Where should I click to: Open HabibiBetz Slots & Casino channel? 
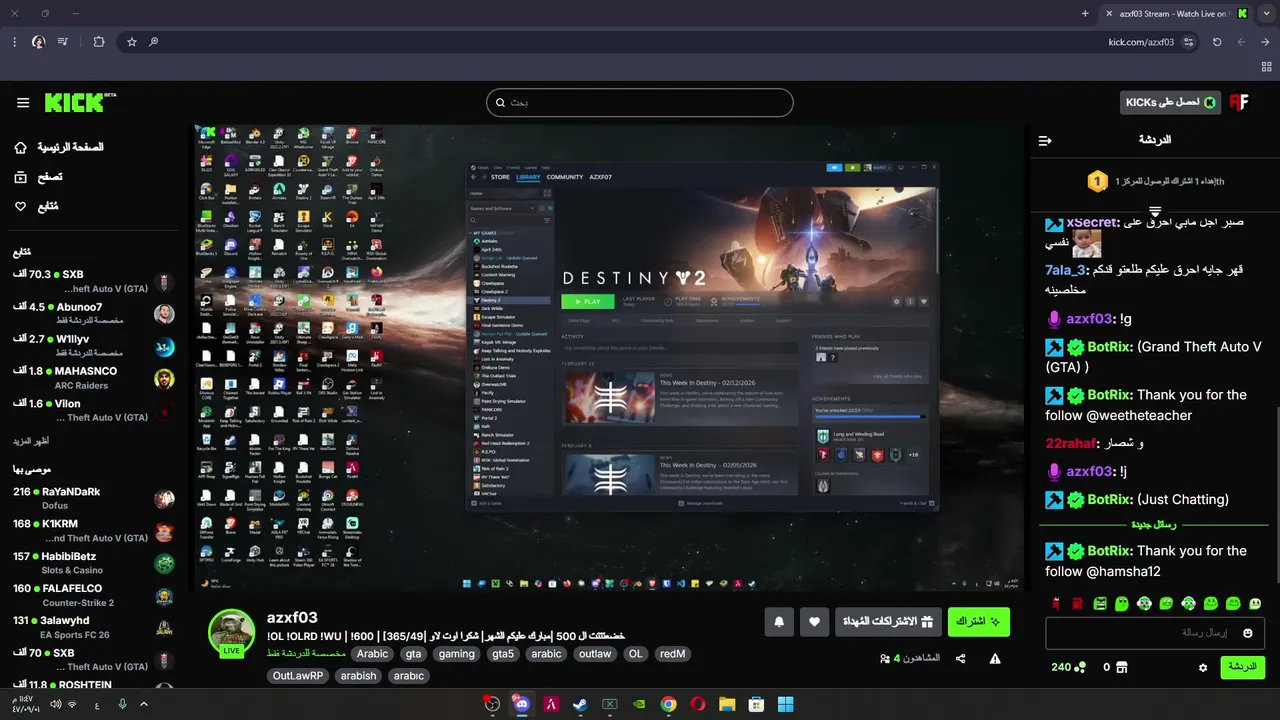pos(94,563)
